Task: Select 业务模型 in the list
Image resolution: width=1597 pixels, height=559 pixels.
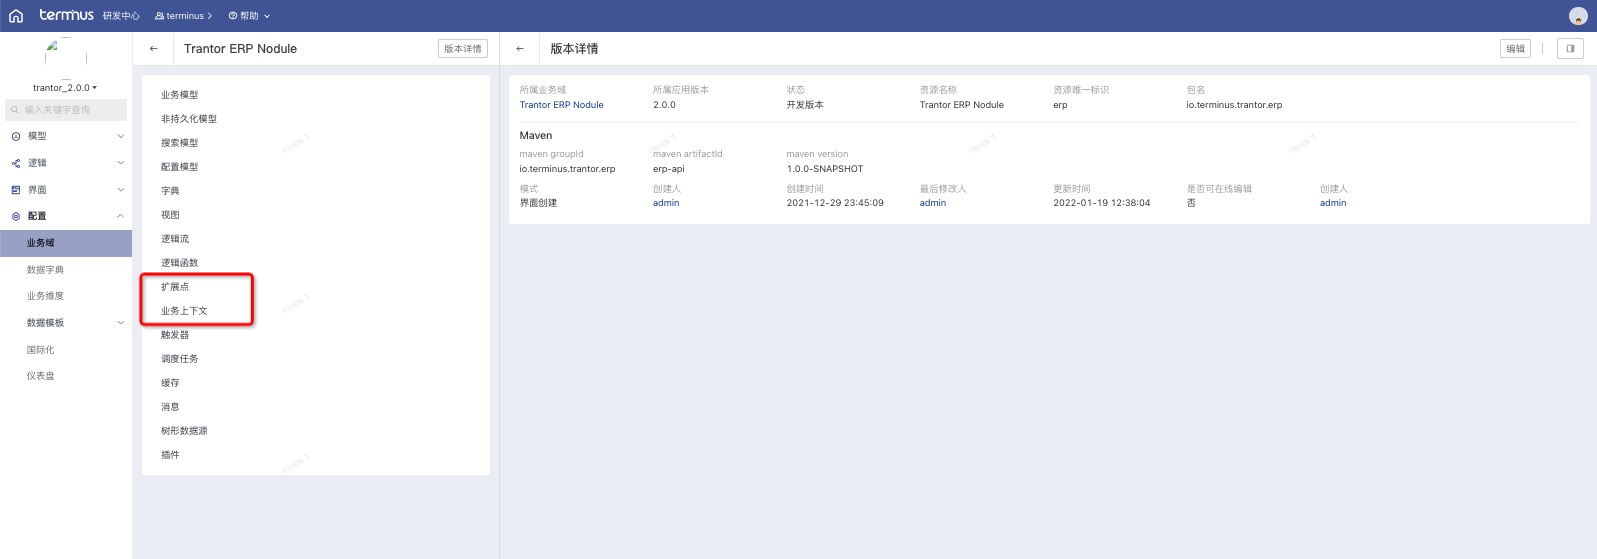Action: 180,95
